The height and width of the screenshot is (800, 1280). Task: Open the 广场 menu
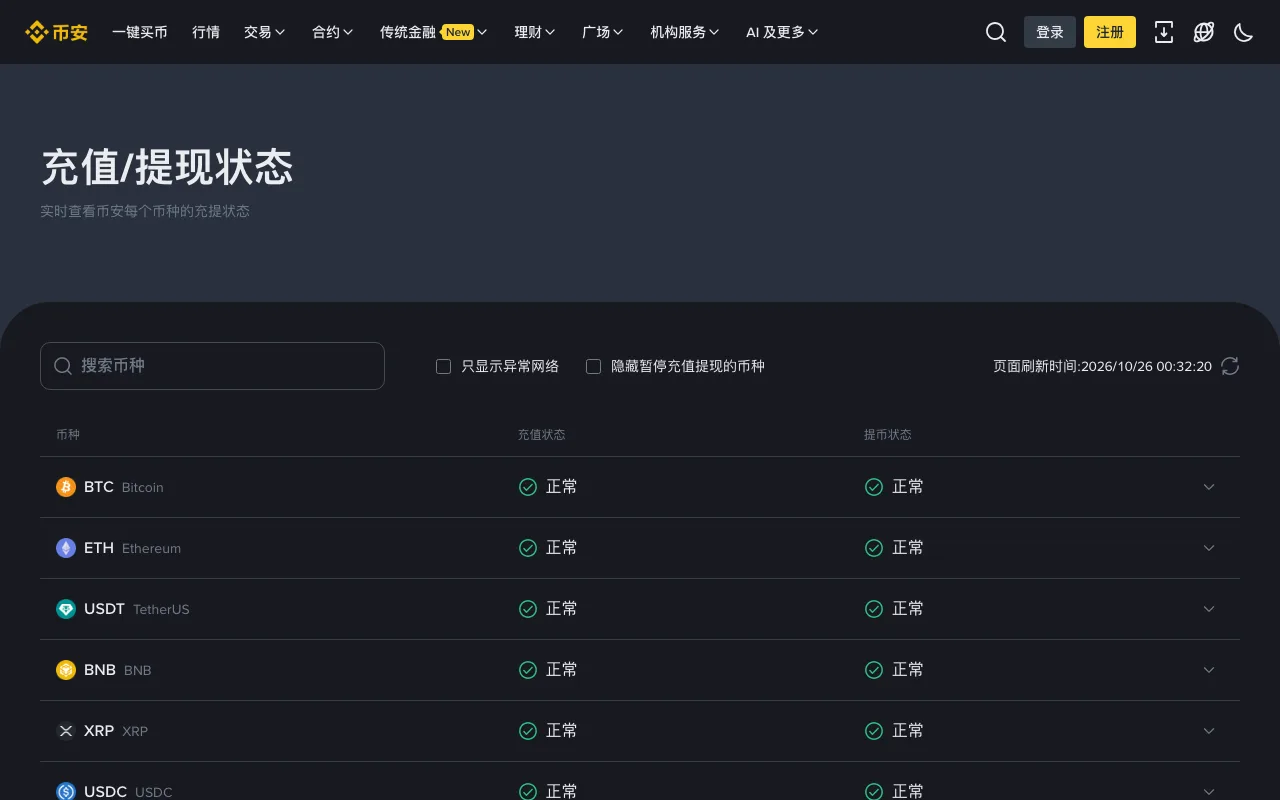(x=603, y=32)
